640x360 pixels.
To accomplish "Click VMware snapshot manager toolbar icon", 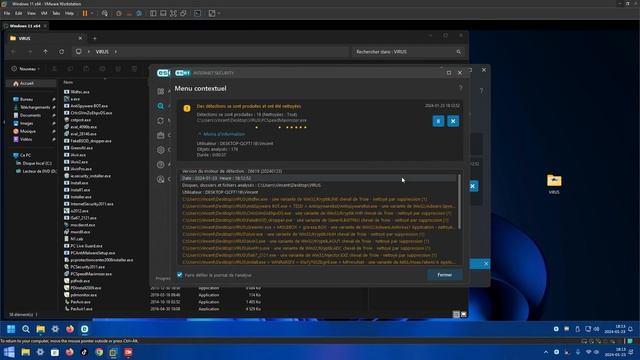I will click(139, 13).
